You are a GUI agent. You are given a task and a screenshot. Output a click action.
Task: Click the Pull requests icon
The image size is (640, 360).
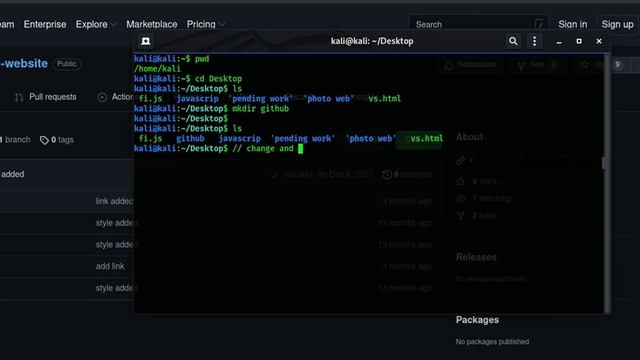pos(19,98)
